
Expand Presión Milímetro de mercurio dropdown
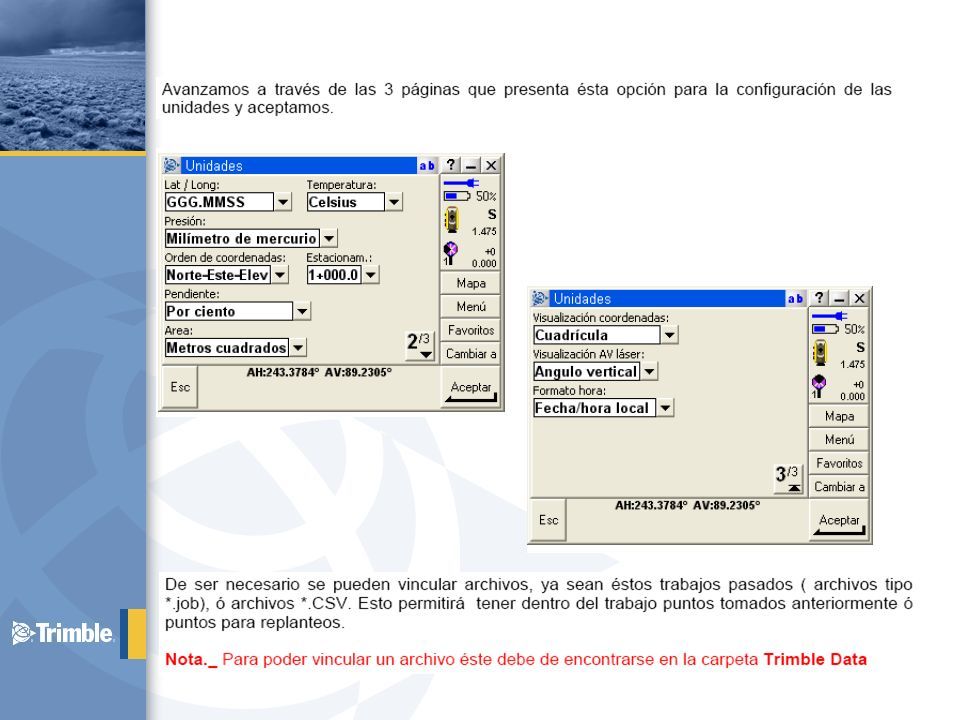(329, 238)
